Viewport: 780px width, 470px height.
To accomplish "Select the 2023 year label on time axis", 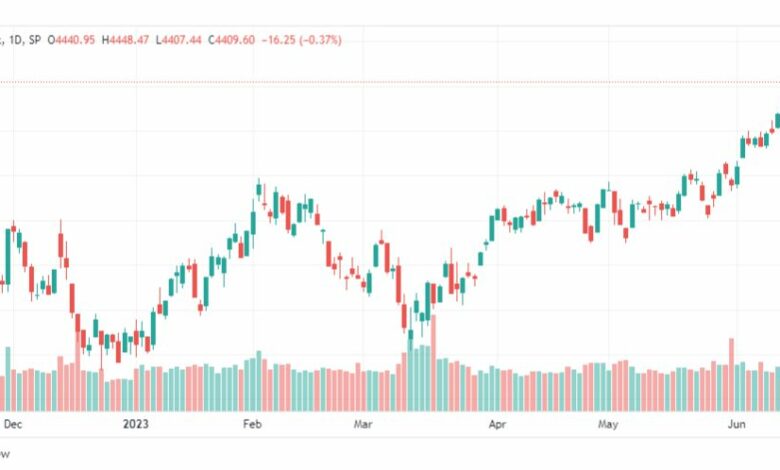I will tap(135, 423).
